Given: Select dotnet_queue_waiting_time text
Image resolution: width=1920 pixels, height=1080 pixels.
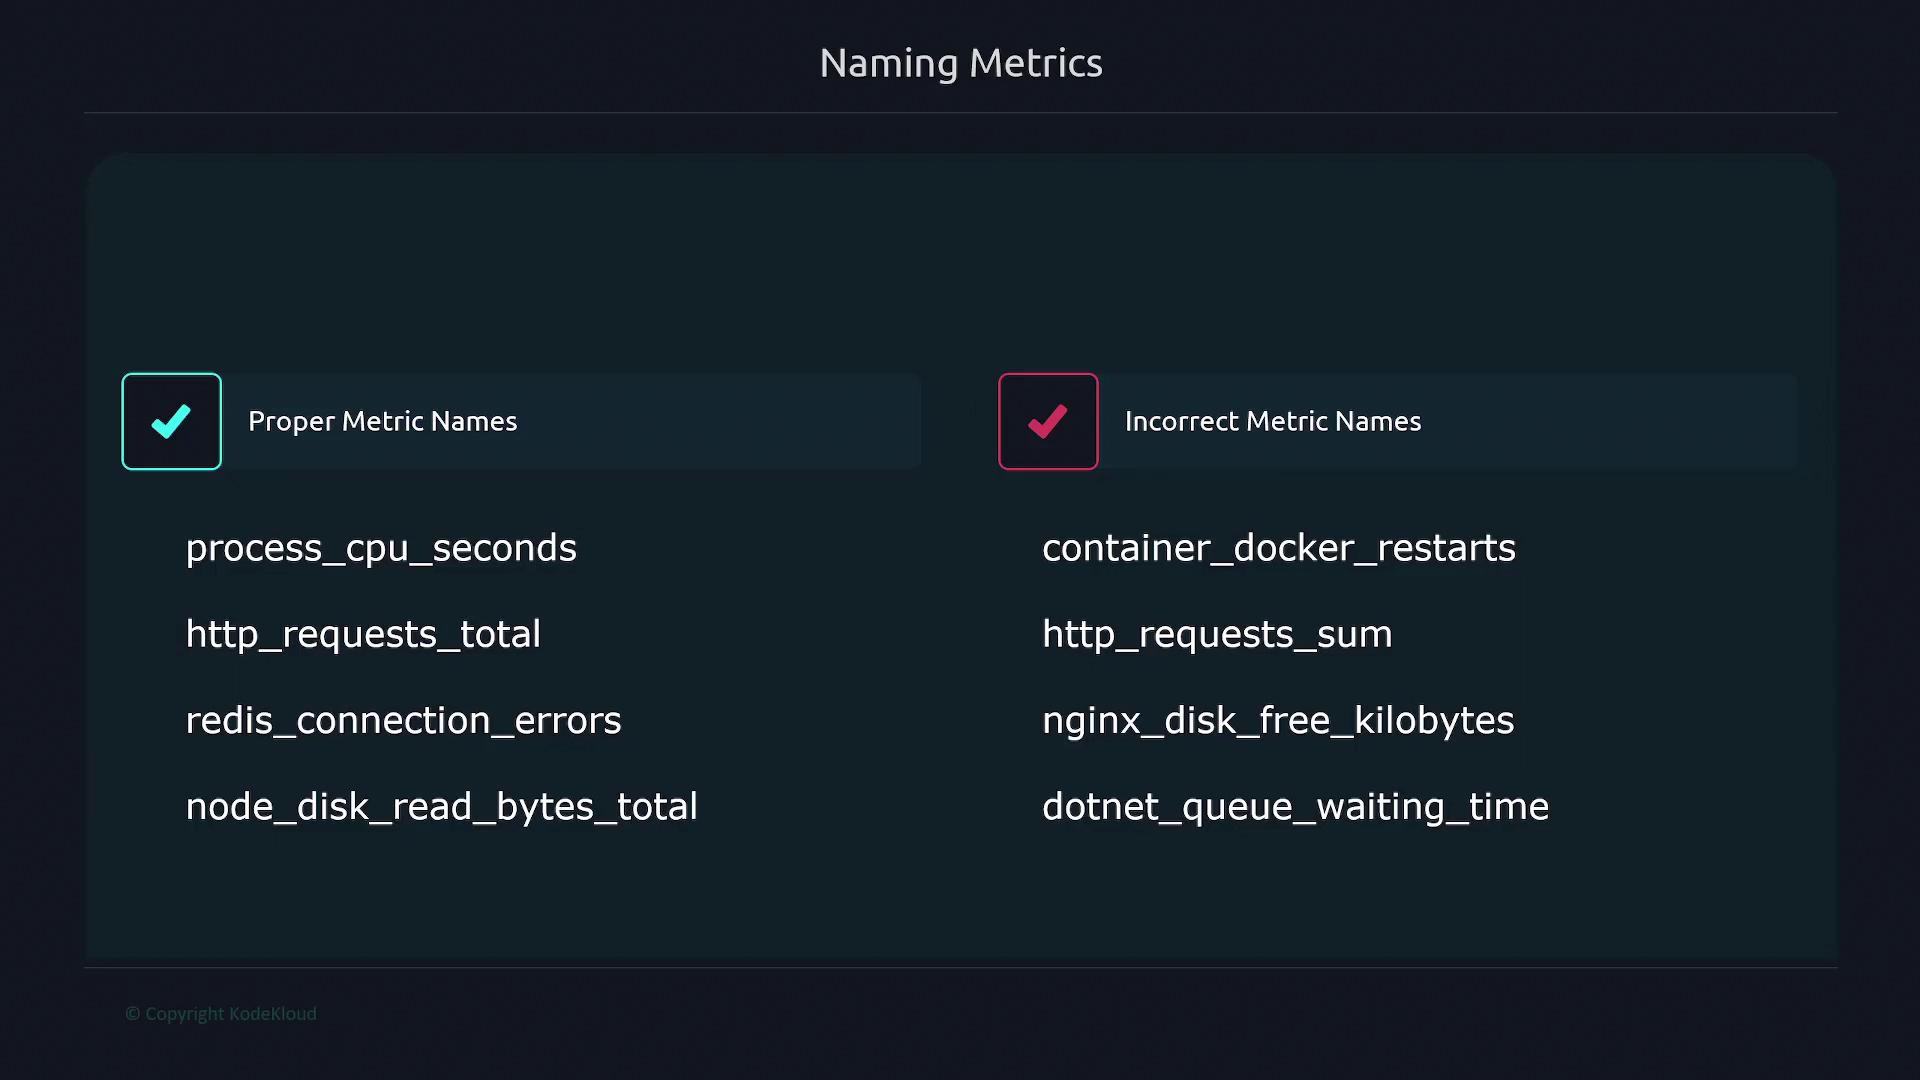Looking at the screenshot, I should click(1295, 806).
